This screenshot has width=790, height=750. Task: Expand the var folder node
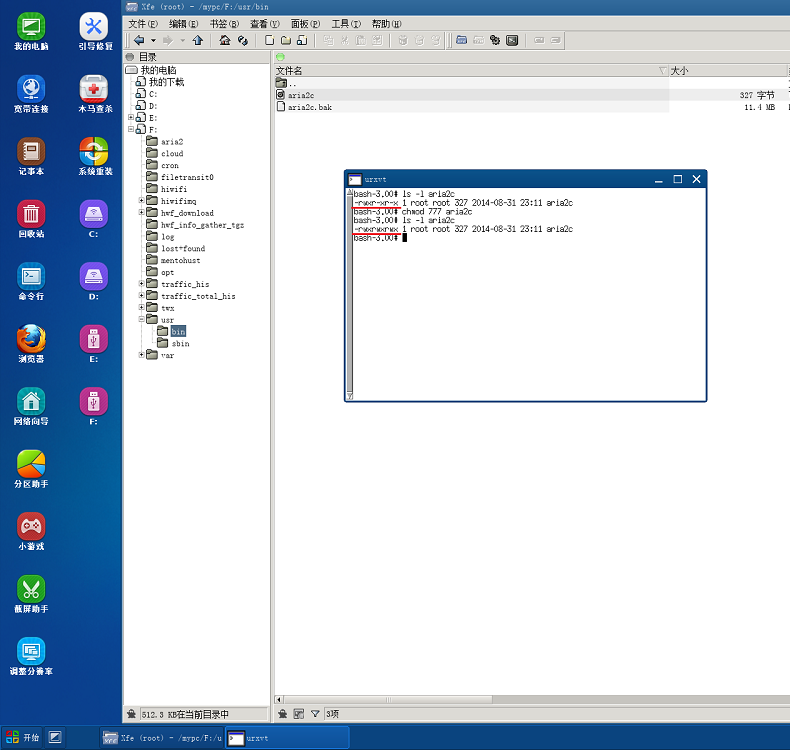141,355
